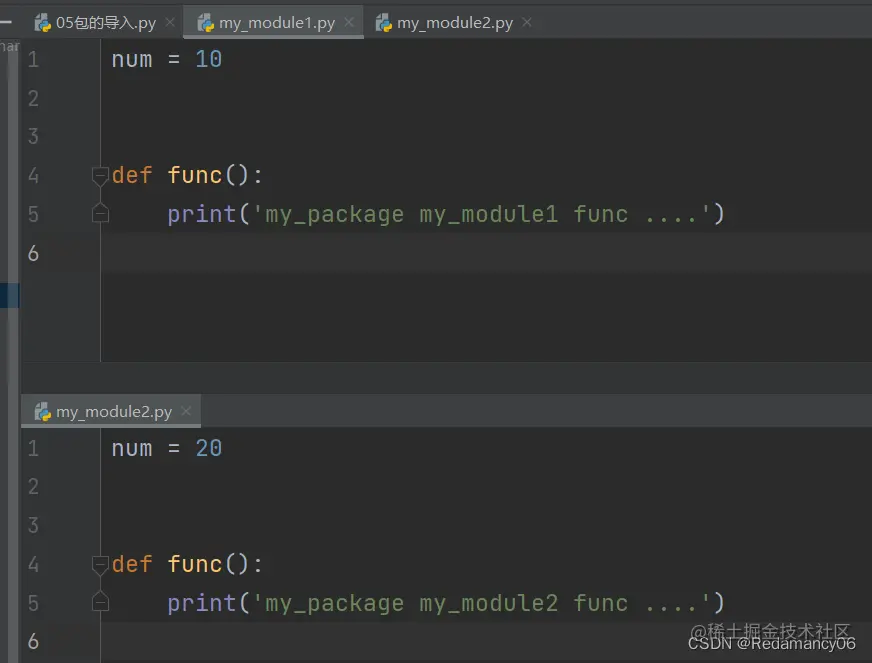Click 'my_package my_module2 func ....' string

[x=482, y=603]
